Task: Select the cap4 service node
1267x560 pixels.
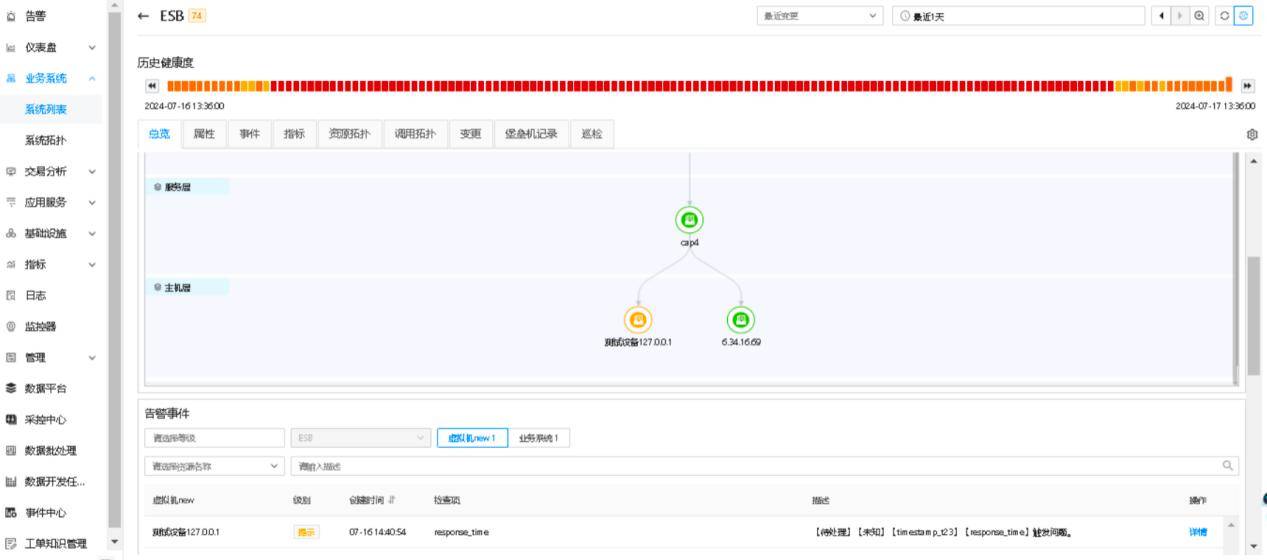Action: (x=689, y=219)
